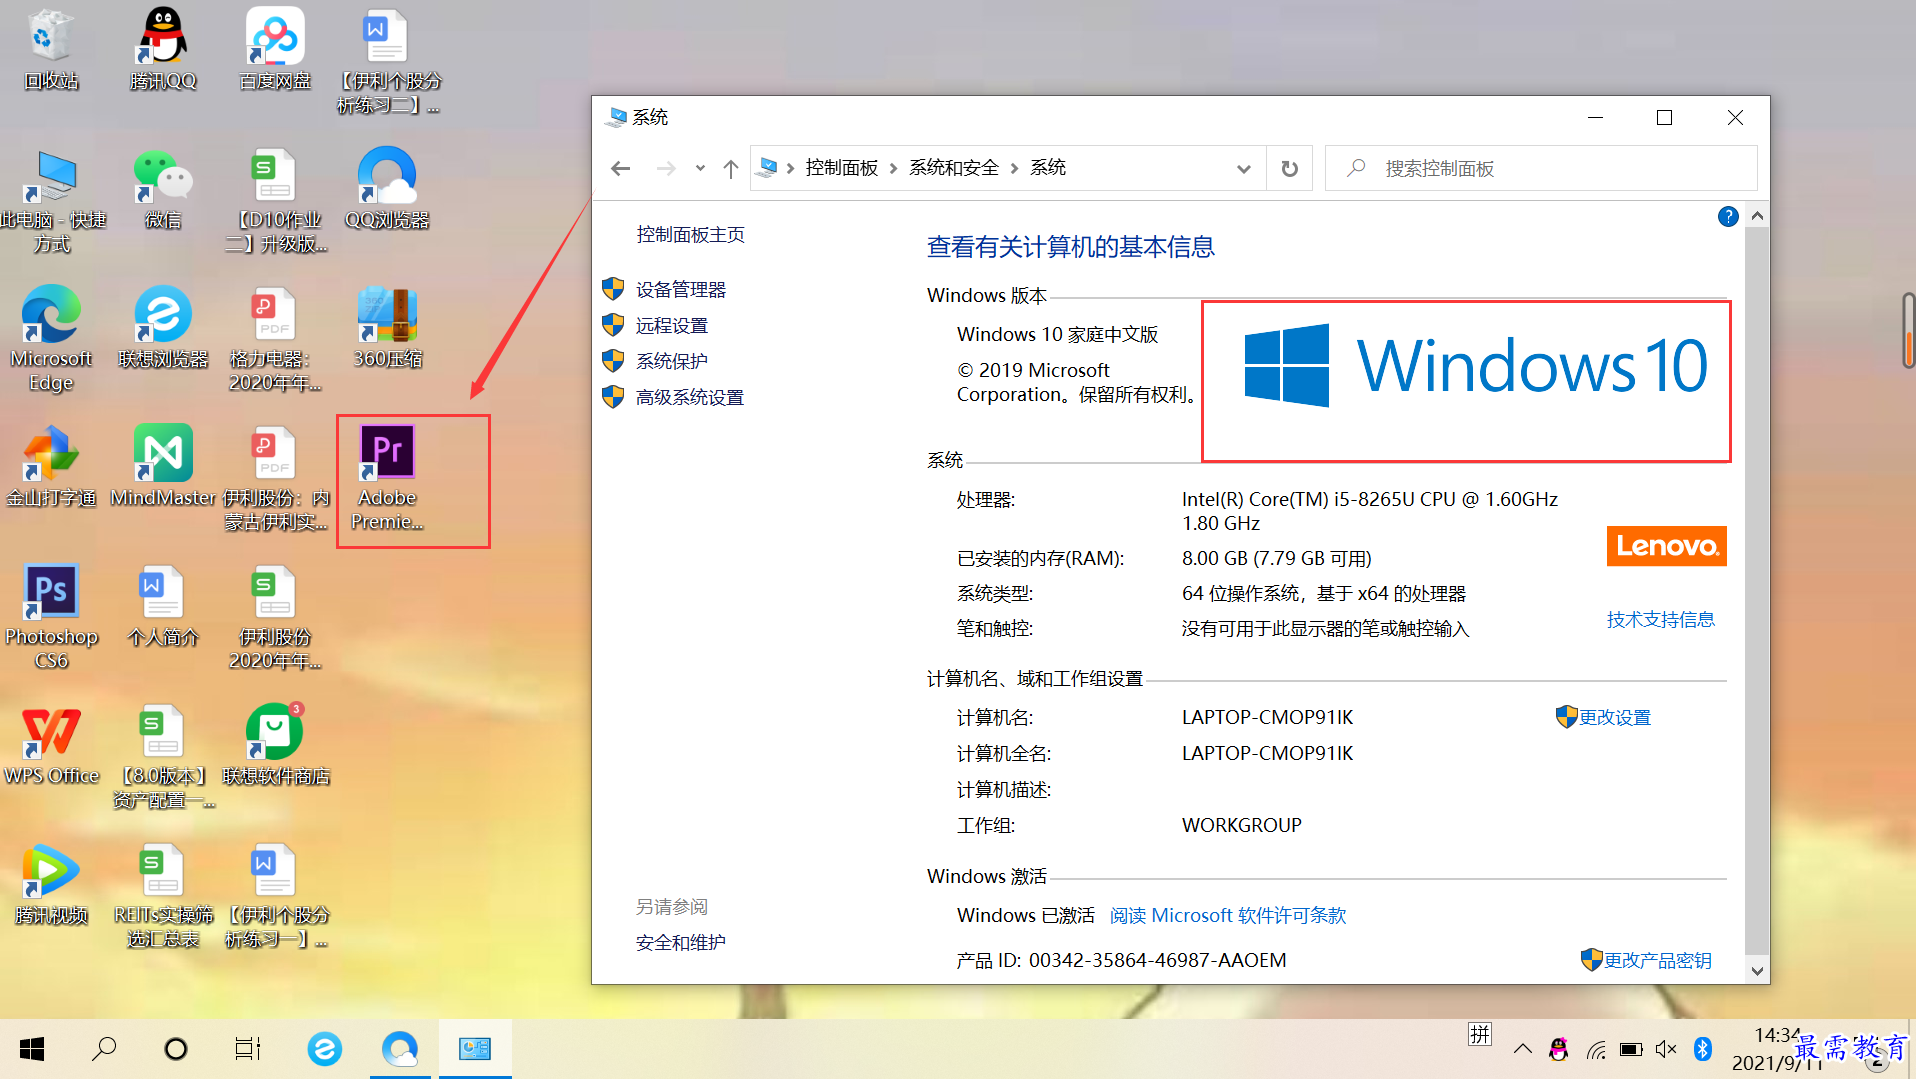Click the QQ penguin tray icon
The image size is (1916, 1079).
[1558, 1049]
